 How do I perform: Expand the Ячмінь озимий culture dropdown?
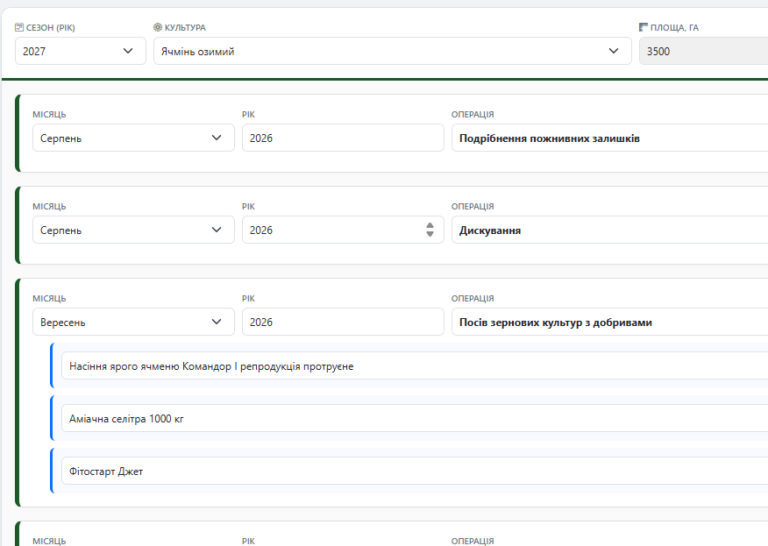click(391, 51)
